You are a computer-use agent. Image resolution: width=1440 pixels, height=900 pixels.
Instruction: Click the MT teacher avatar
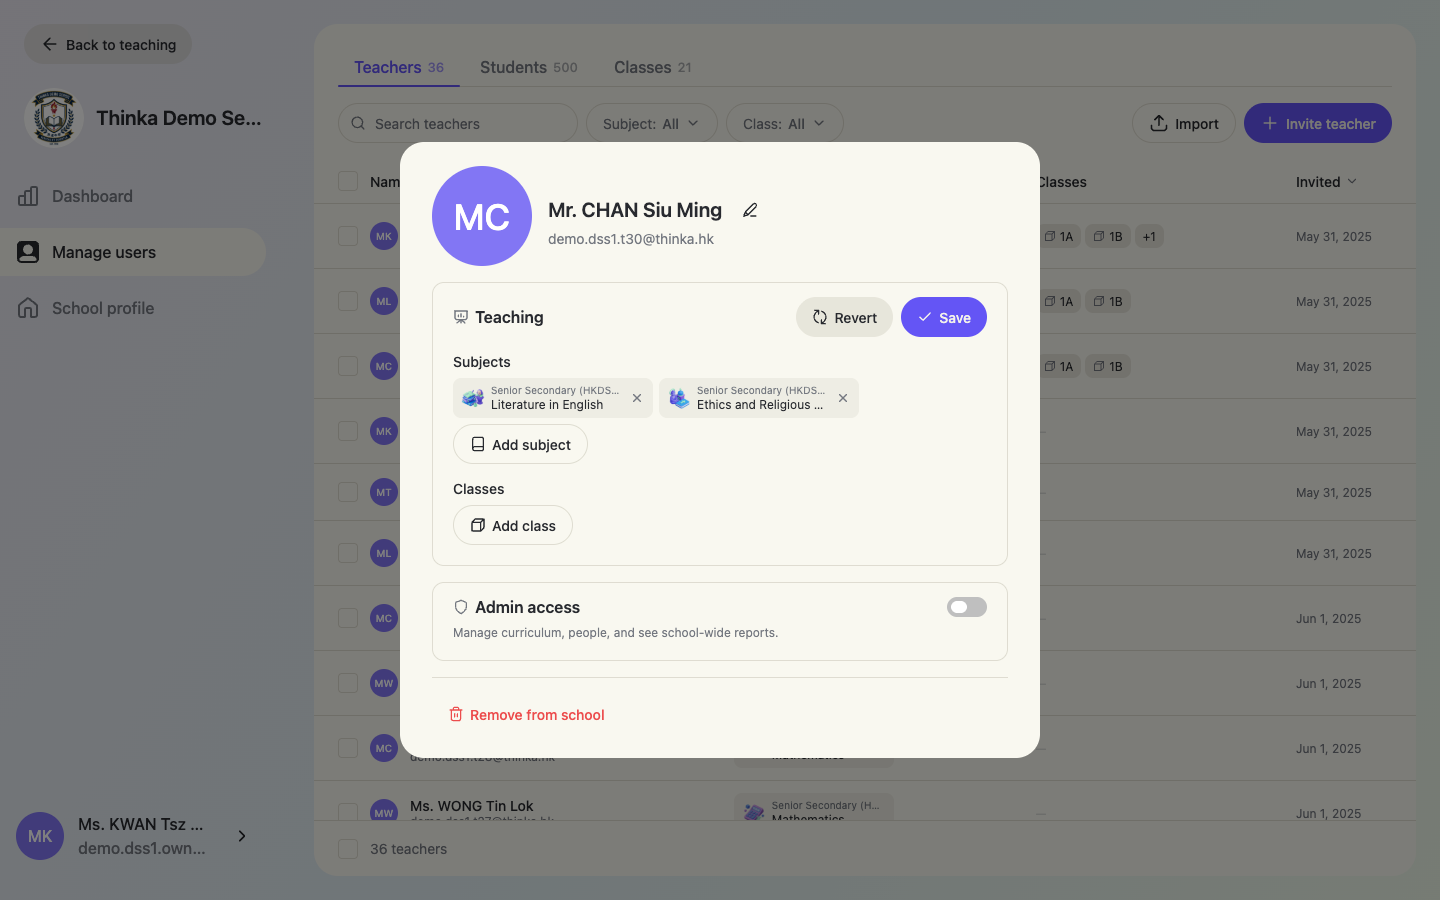384,492
